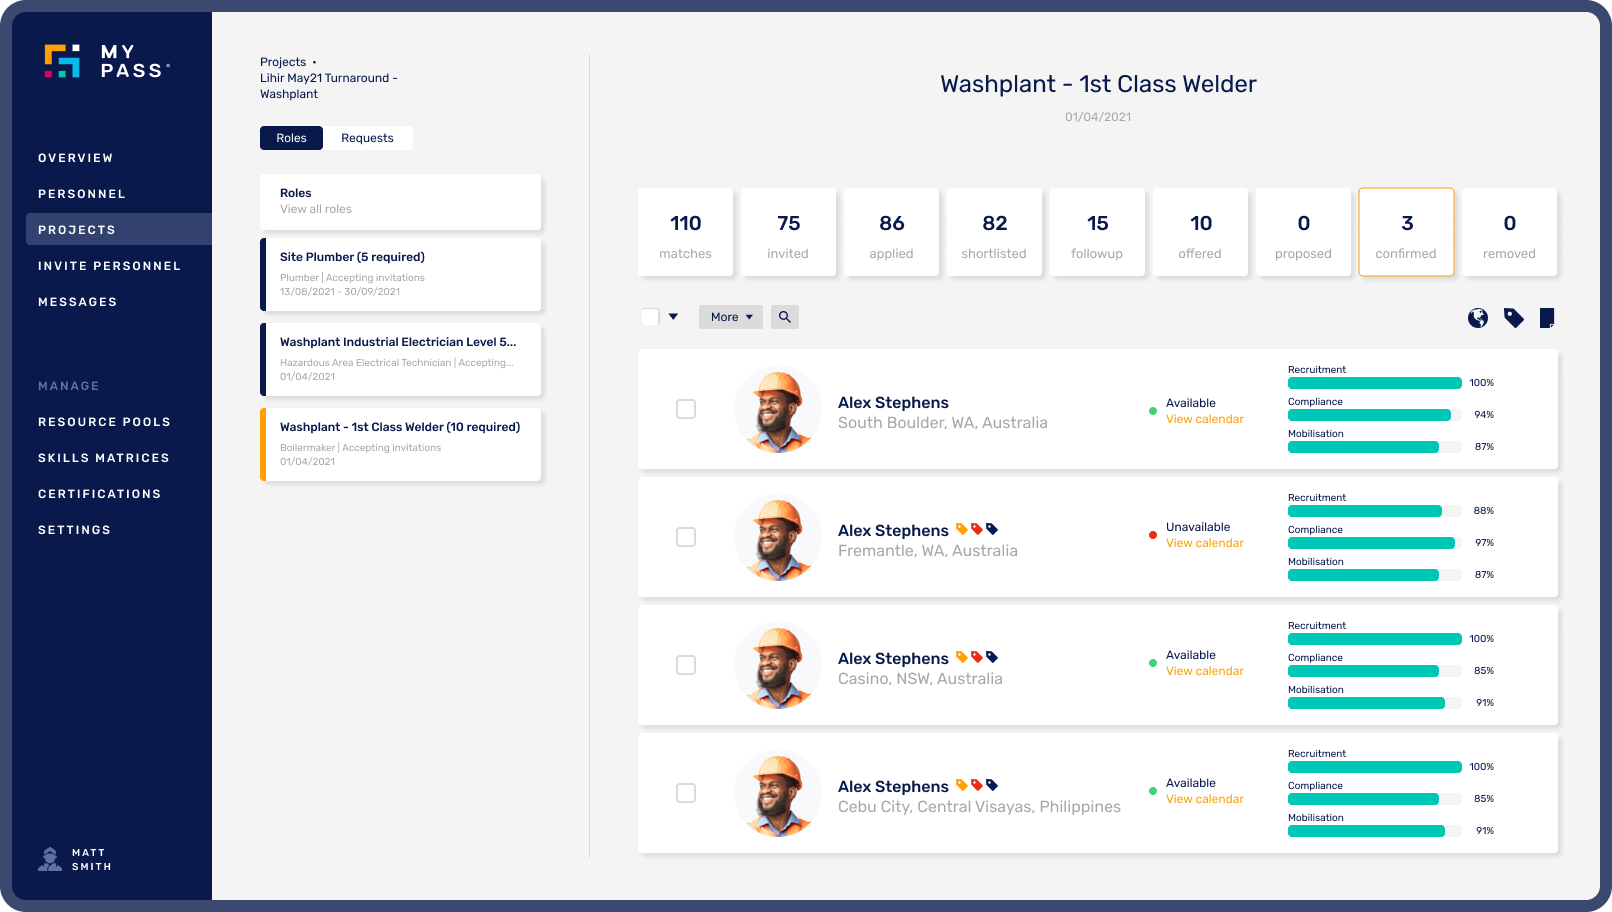1612x912 pixels.
Task: Click the Matt Smith user avatar icon
Action: pyautogui.click(x=50, y=858)
